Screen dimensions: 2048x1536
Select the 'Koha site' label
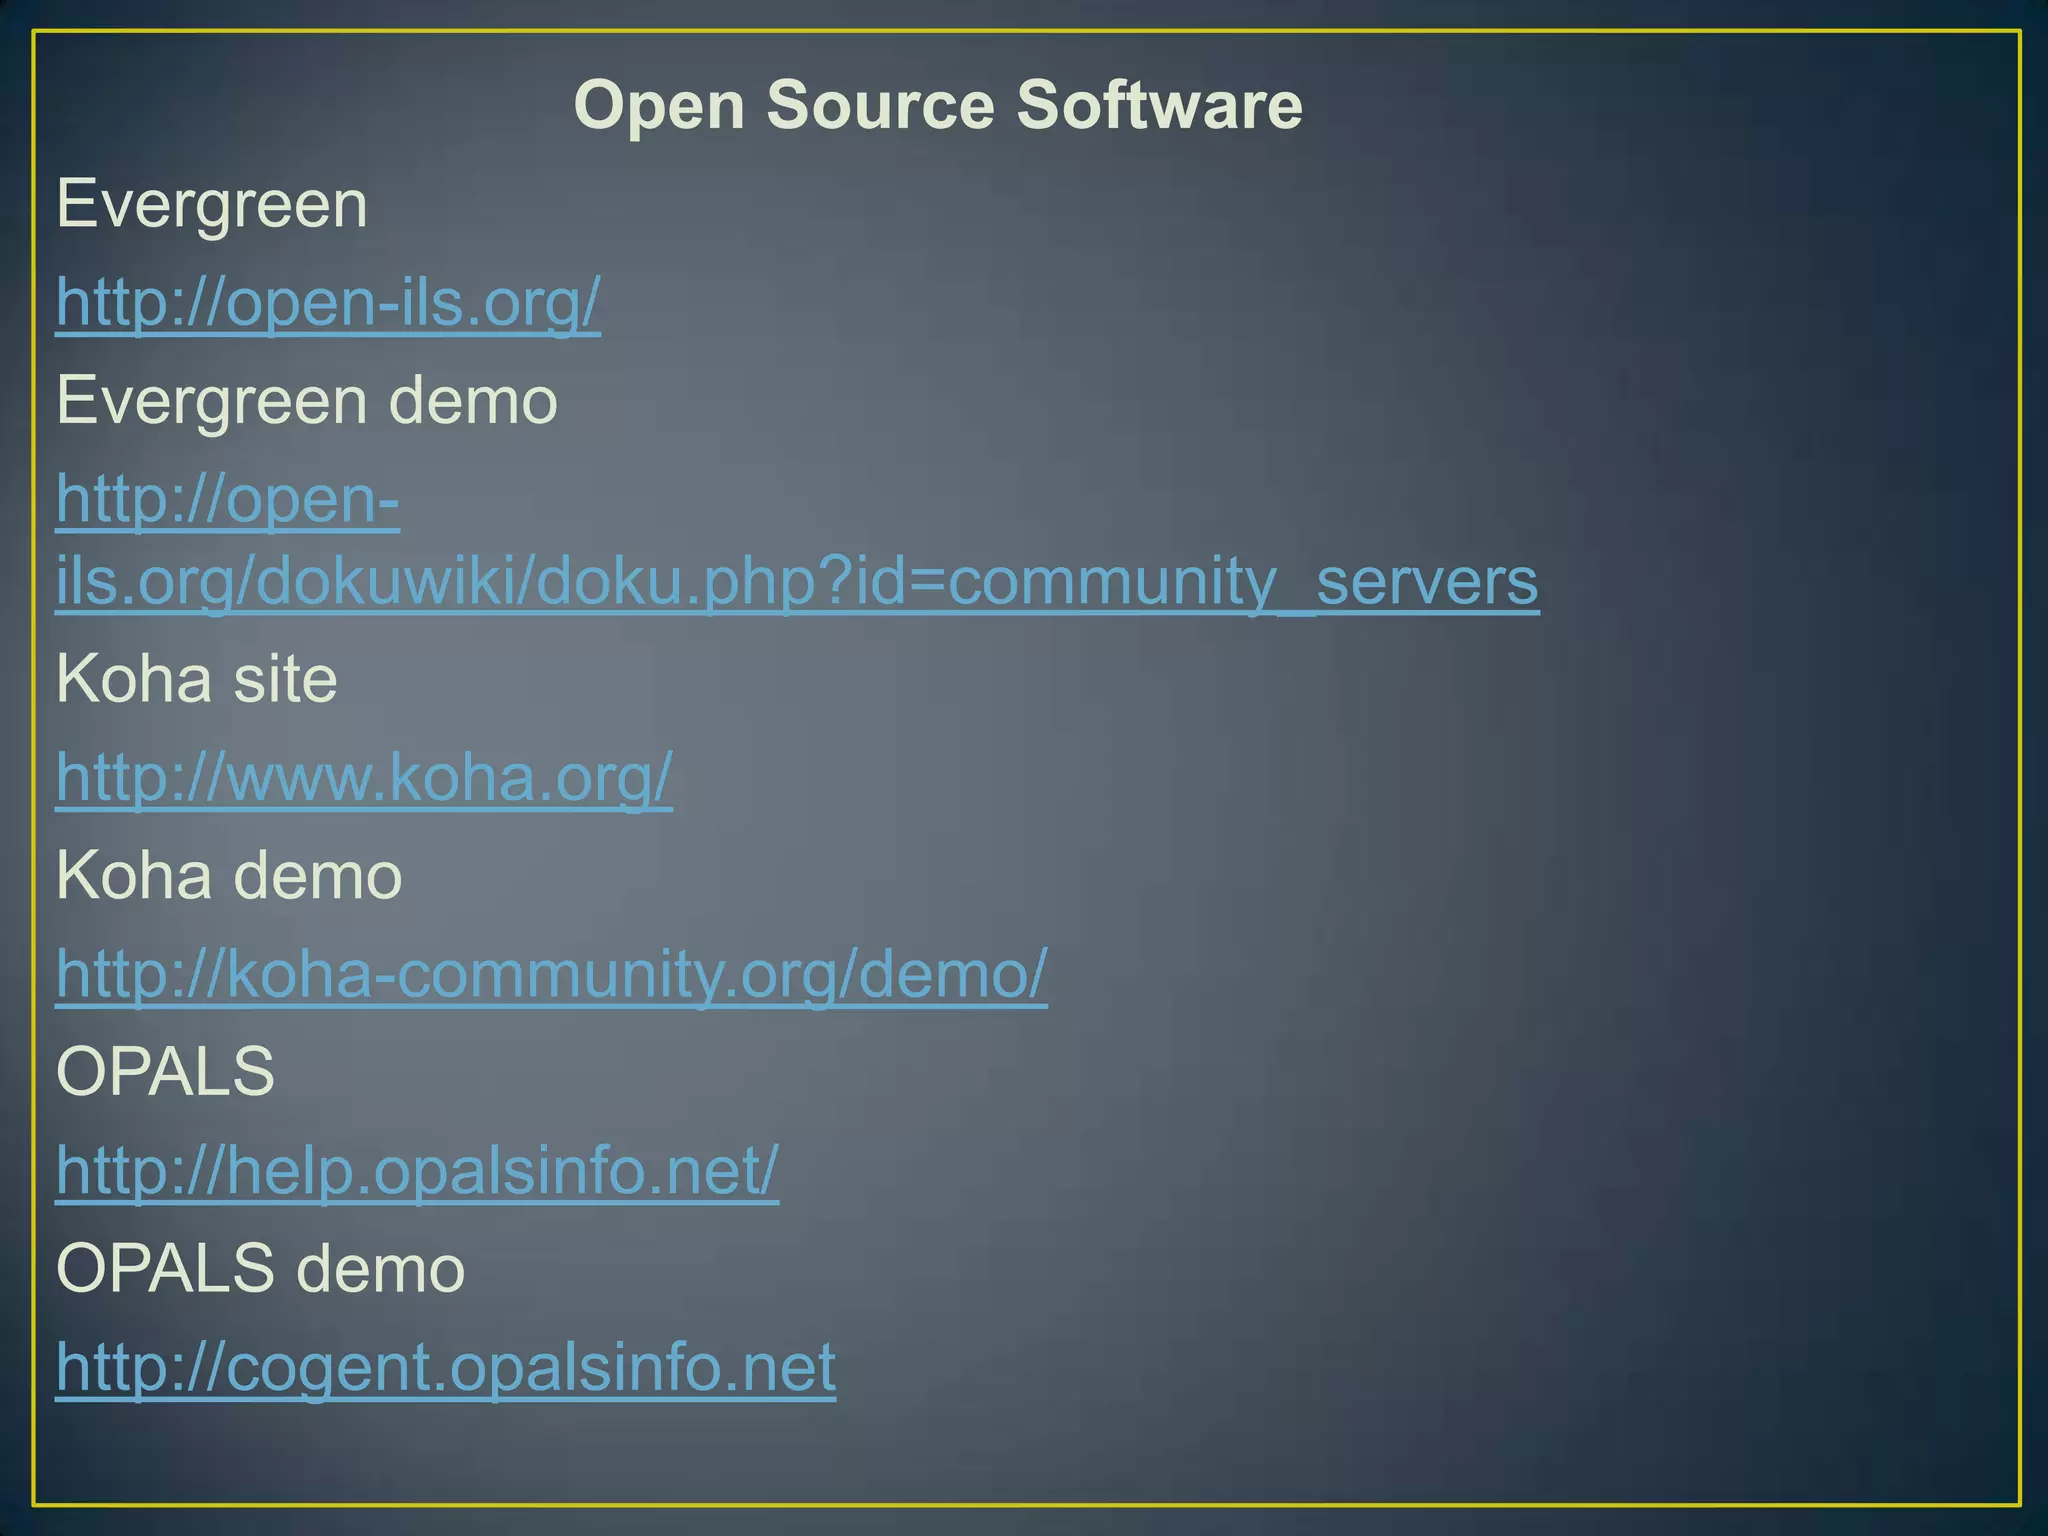(197, 680)
